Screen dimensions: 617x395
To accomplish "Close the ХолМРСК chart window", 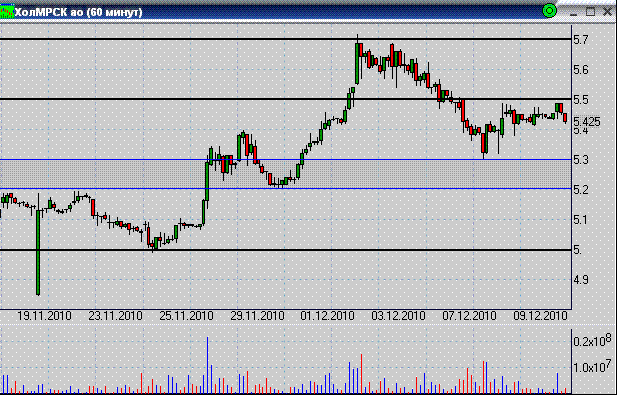I will (x=607, y=12).
